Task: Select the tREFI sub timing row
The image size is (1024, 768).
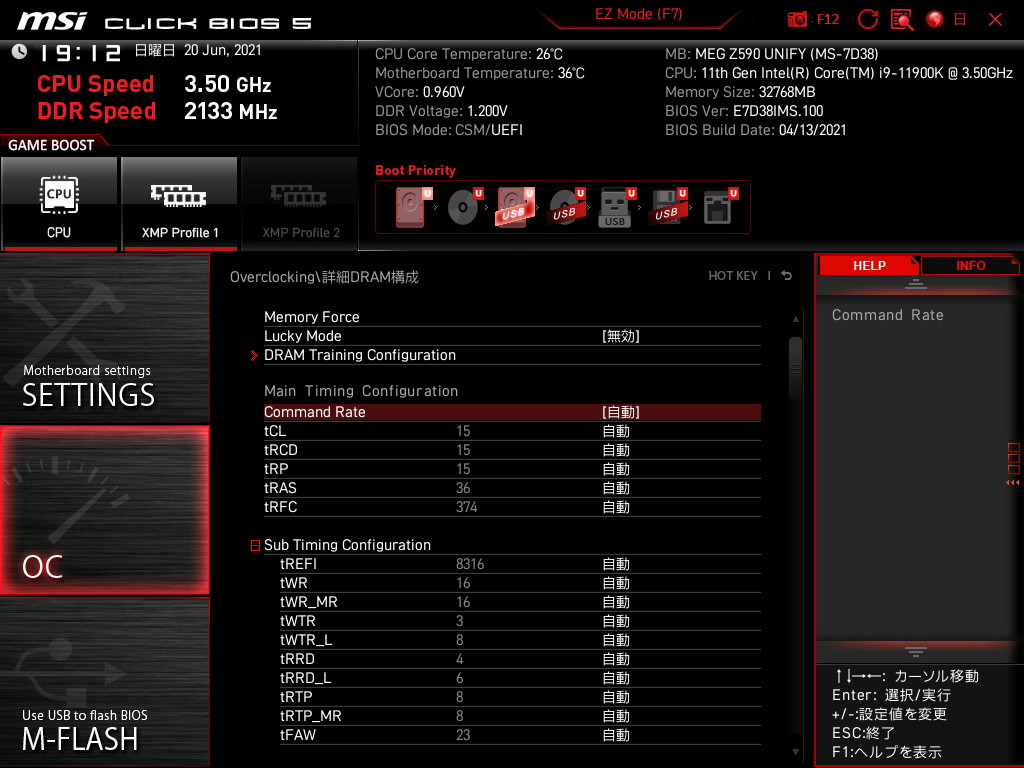Action: (x=520, y=564)
